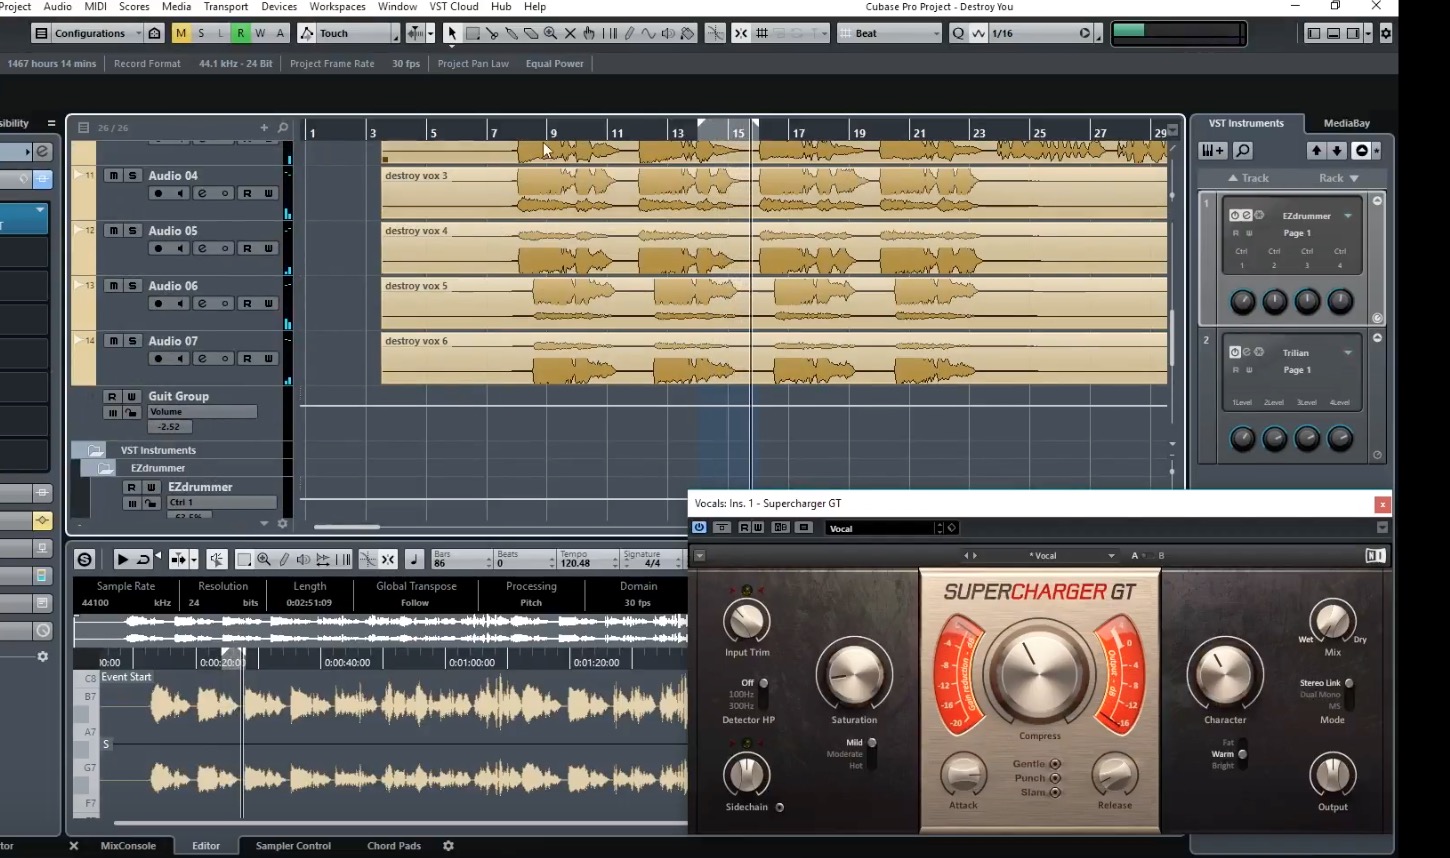The height and width of the screenshot is (858, 1450).
Task: Select the Mute tool in main toolbar
Action: [570, 33]
